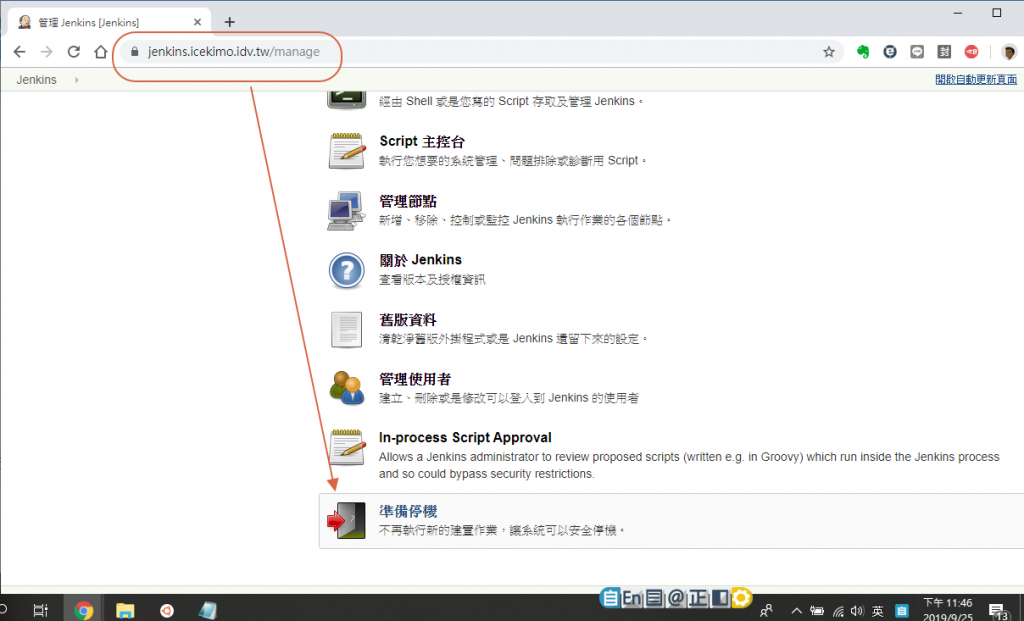1024x621 pixels.
Task: Open Task View on the taskbar
Action: coord(40,610)
